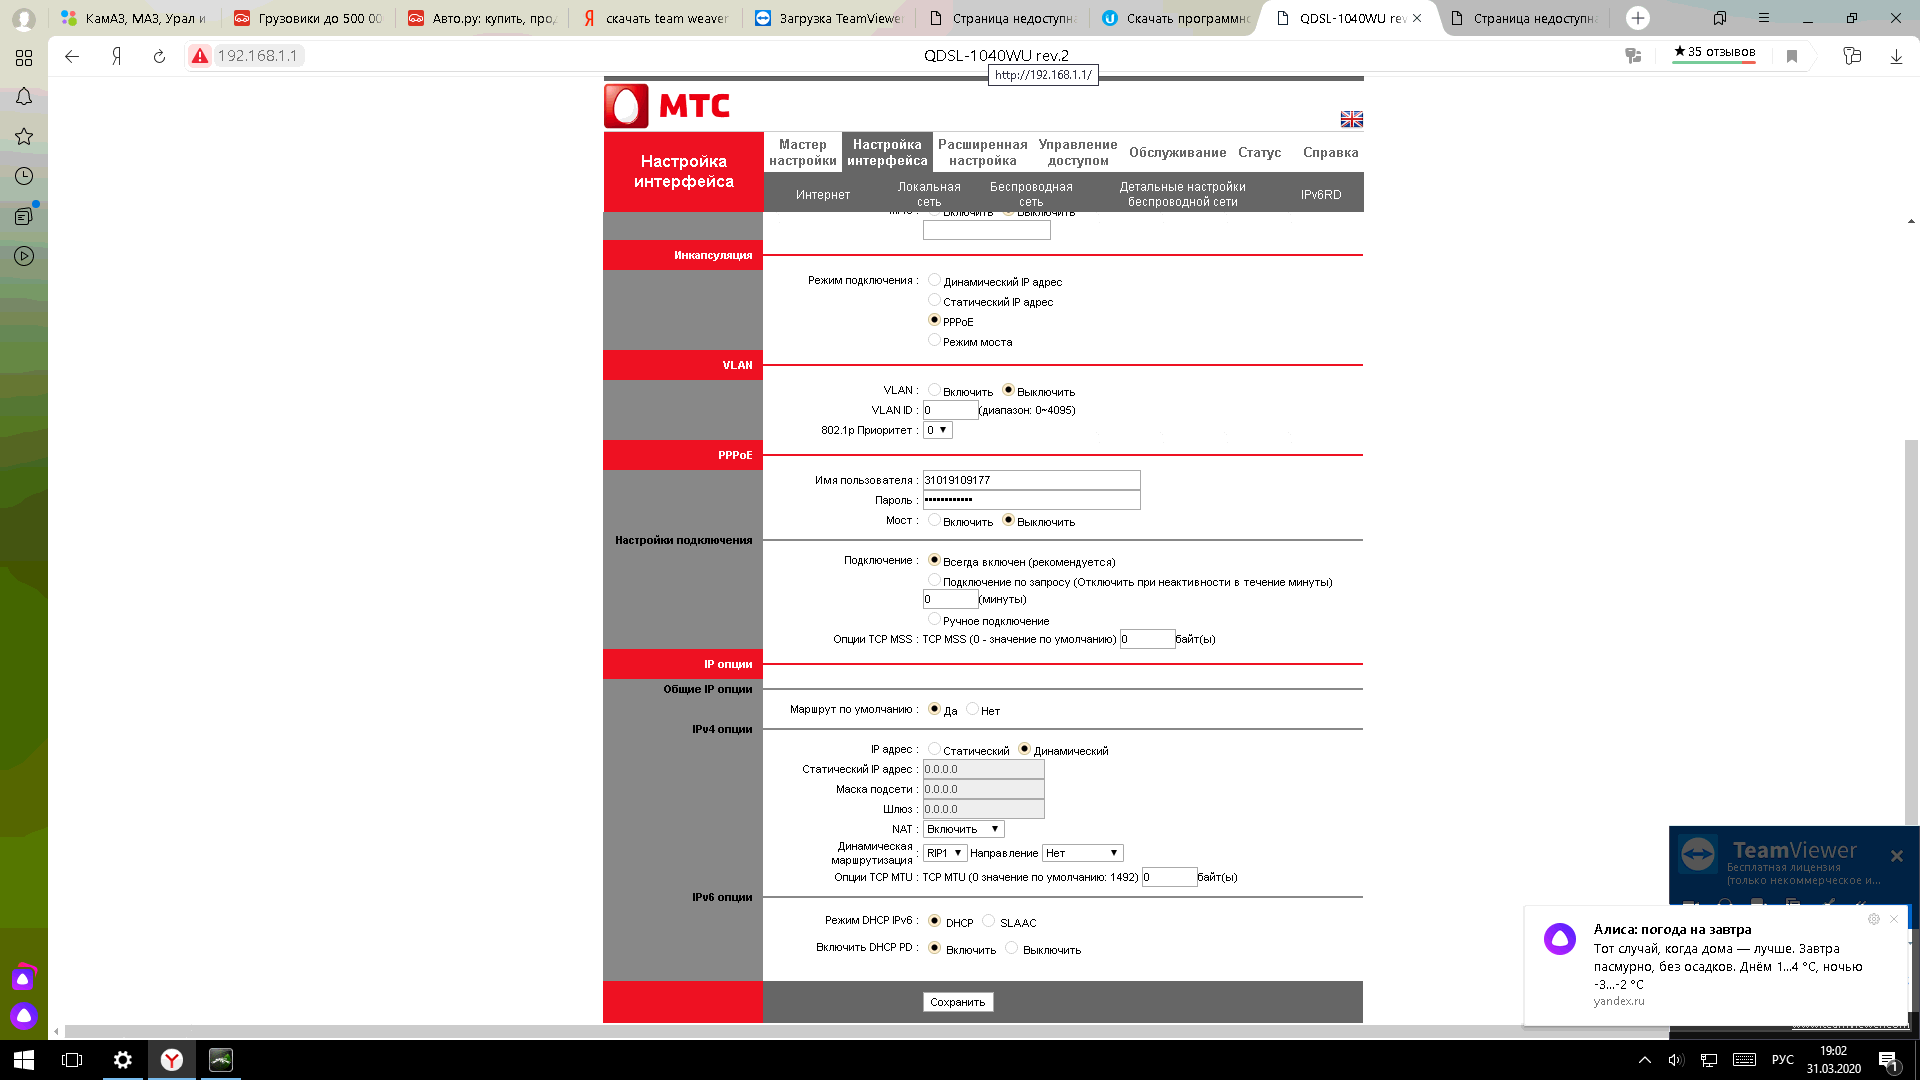Click the Сохранить button
Screen dimensions: 1920x1080
(957, 1002)
